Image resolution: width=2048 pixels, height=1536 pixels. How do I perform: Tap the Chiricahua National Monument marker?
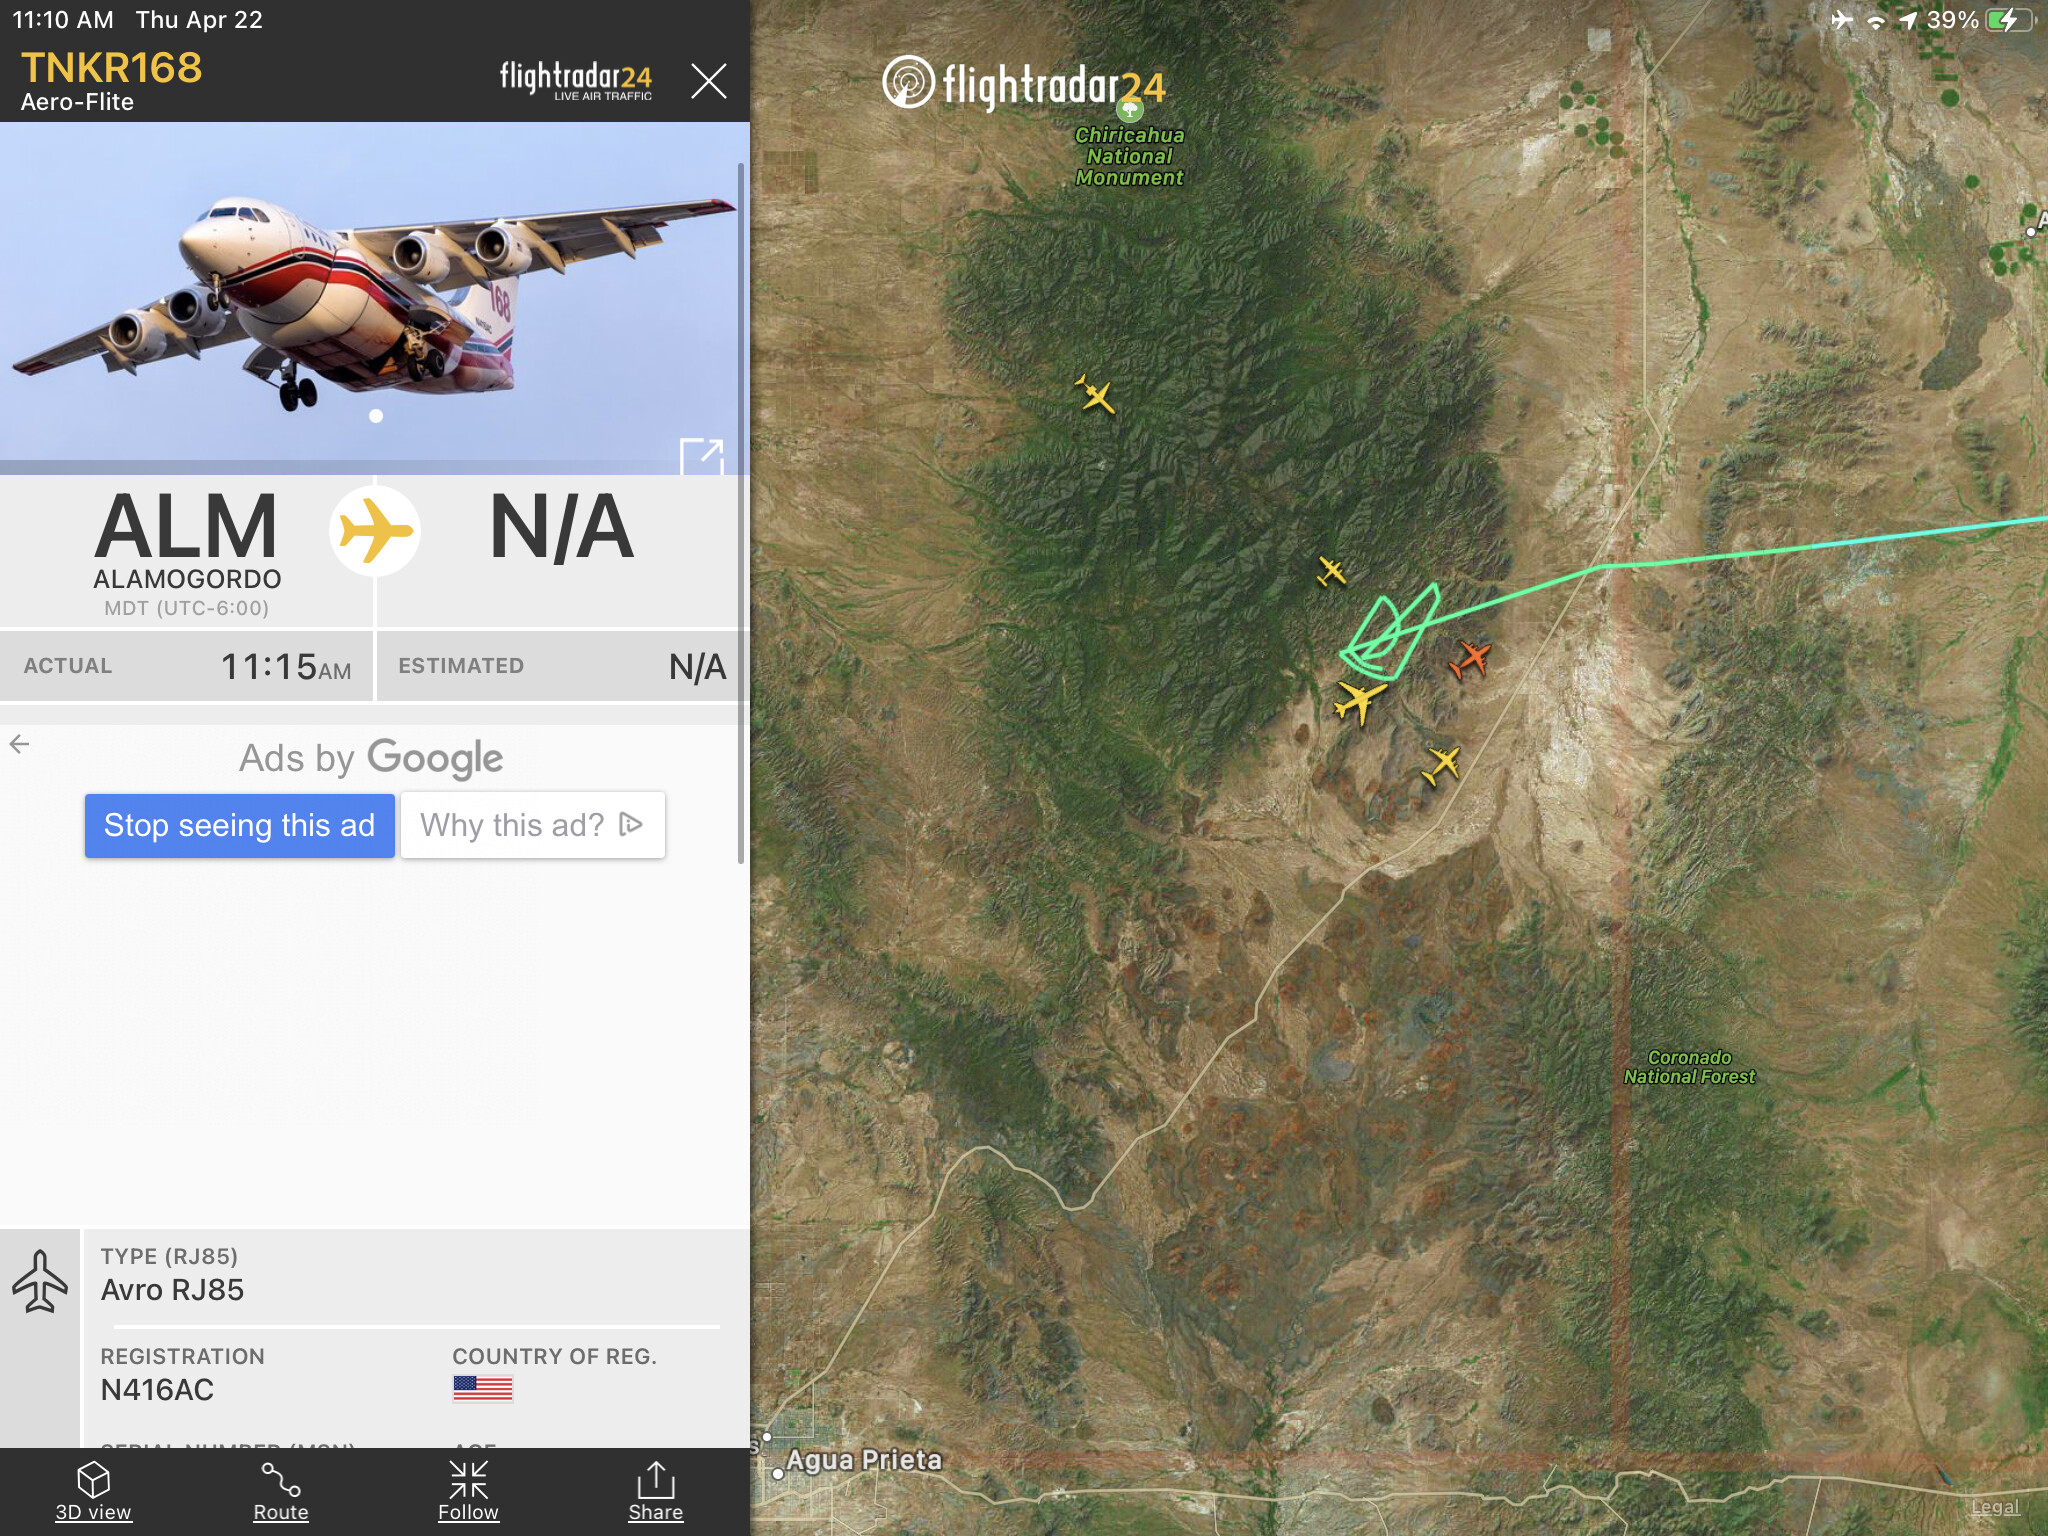1129,109
